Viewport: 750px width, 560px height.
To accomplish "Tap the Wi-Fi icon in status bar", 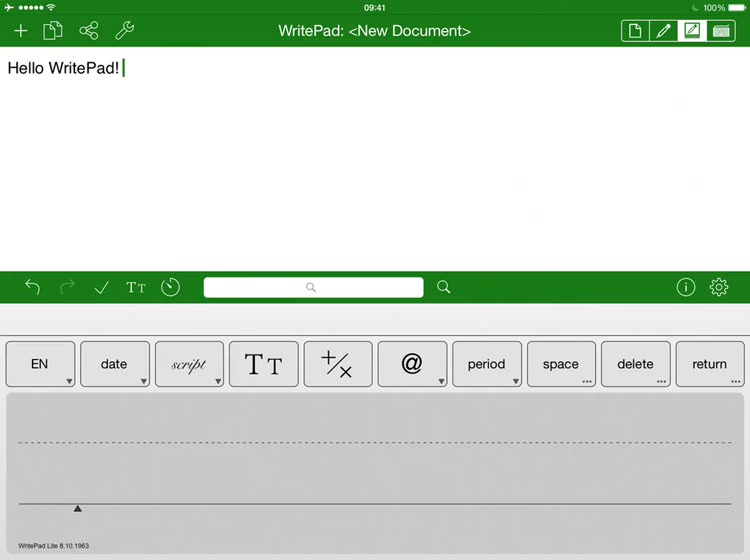I will point(51,7).
